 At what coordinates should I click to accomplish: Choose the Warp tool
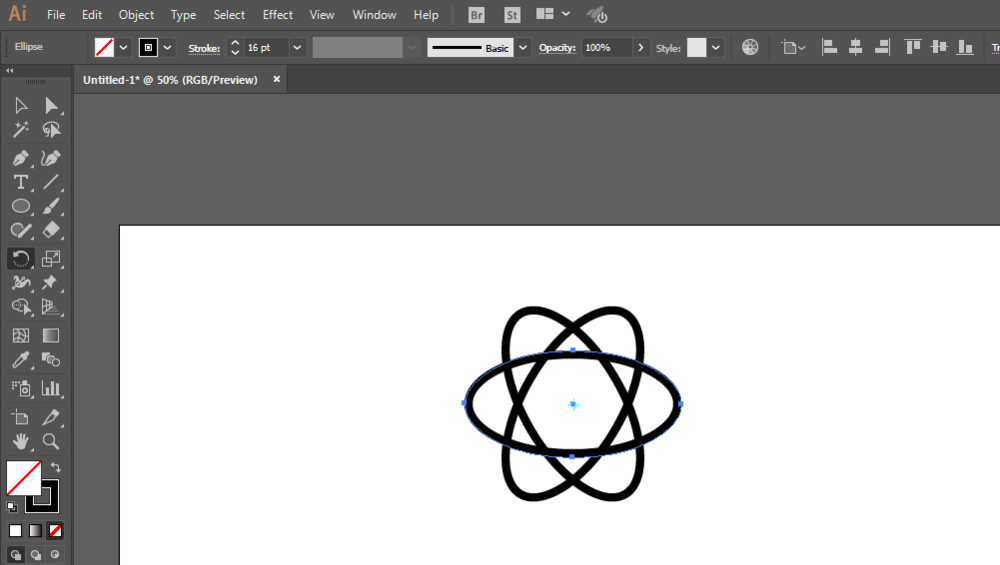click(20, 282)
